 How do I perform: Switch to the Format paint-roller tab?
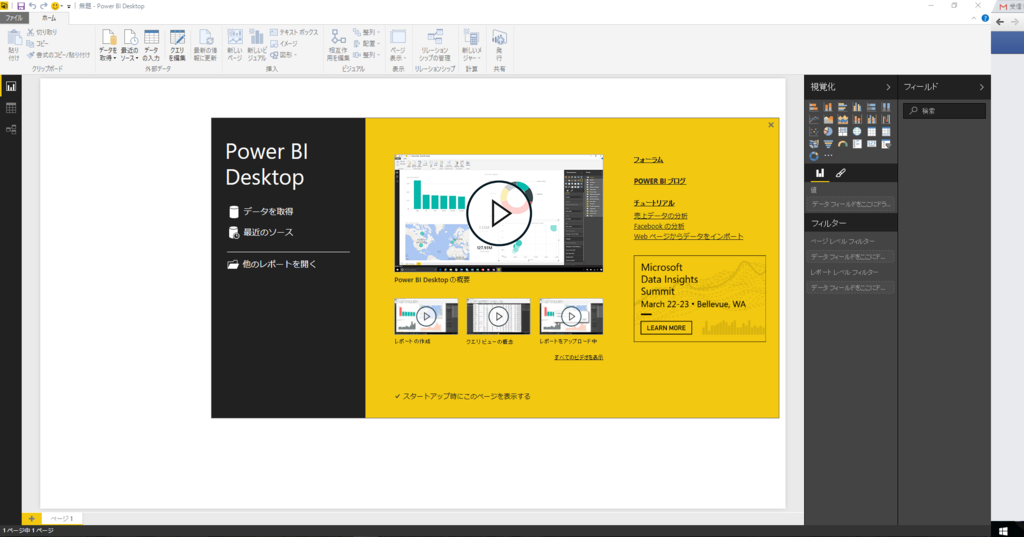click(840, 173)
